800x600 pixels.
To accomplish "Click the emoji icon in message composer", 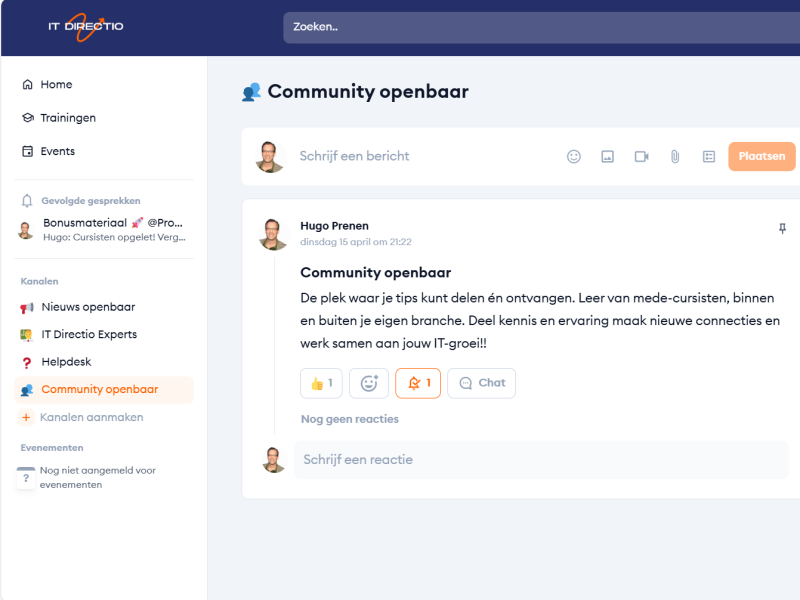I will pos(574,156).
